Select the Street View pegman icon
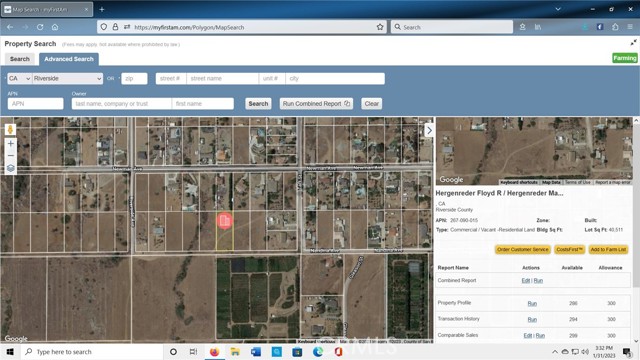The width and height of the screenshot is (640, 360). pos(11,129)
